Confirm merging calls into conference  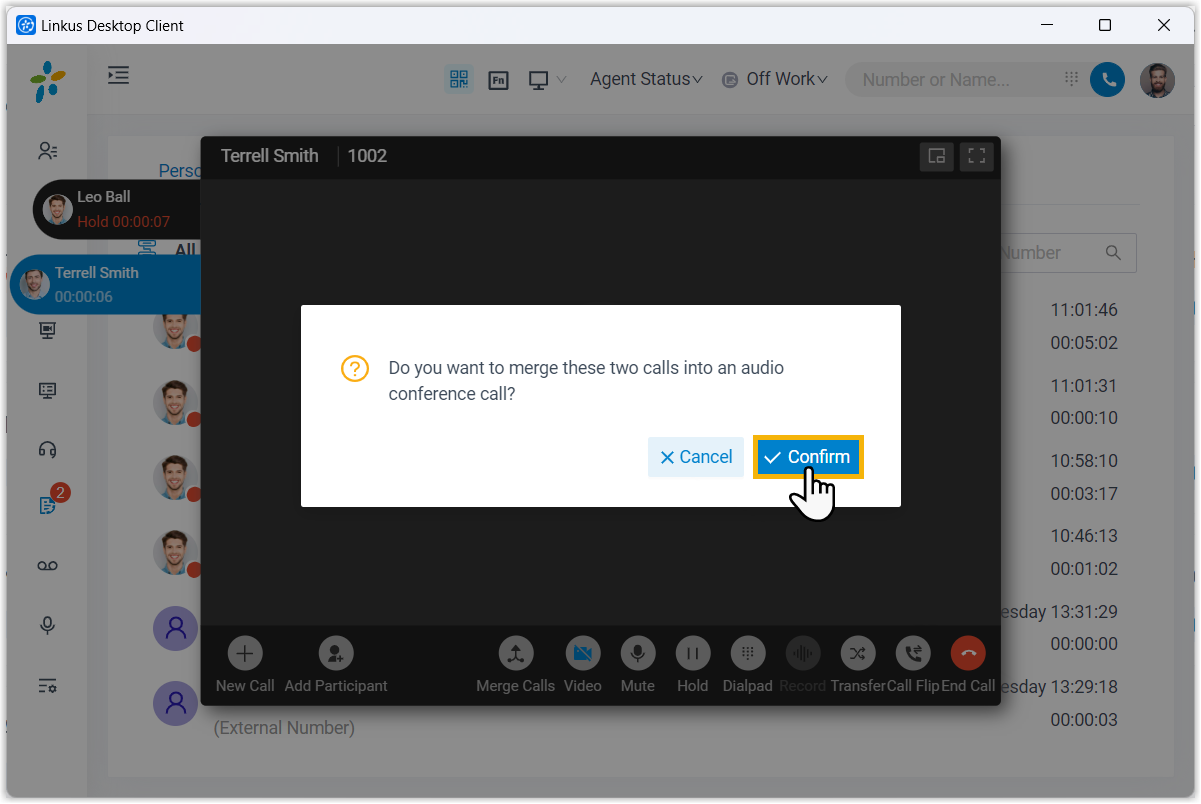point(807,457)
